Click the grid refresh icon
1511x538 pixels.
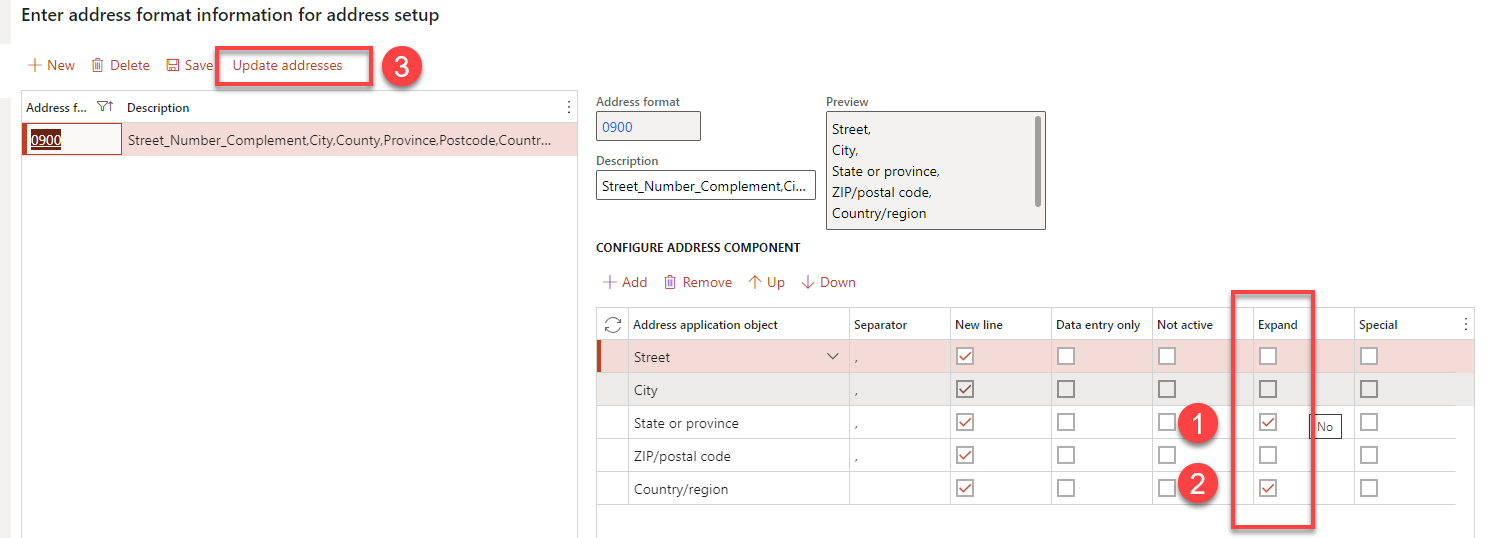613,325
